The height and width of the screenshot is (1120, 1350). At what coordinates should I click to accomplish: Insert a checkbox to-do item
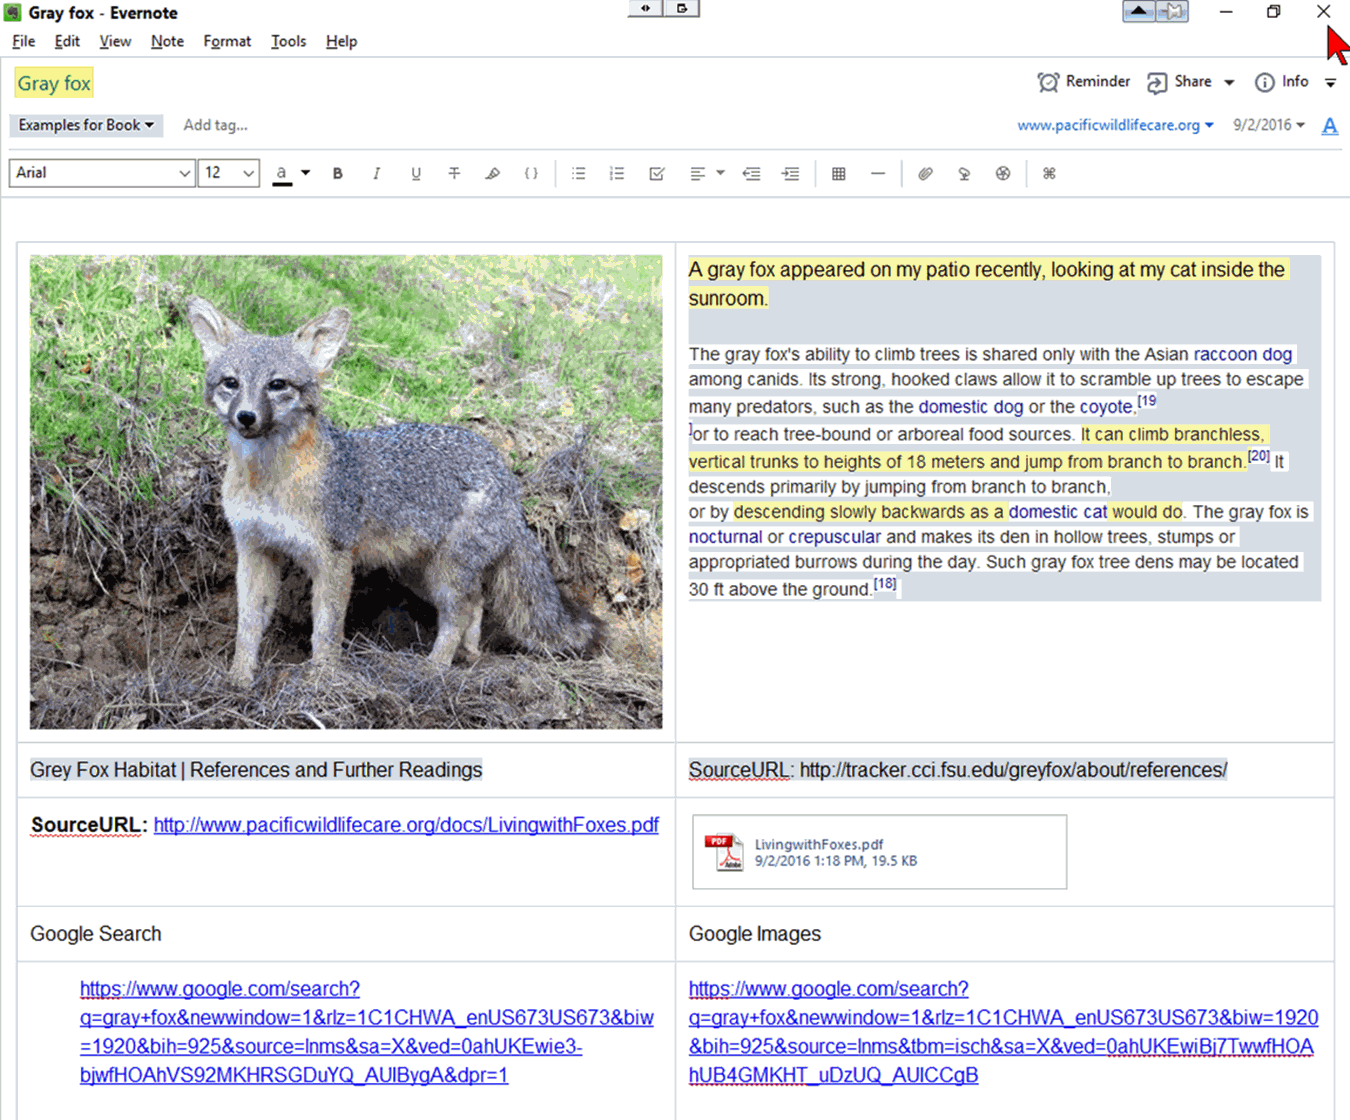pyautogui.click(x=656, y=174)
